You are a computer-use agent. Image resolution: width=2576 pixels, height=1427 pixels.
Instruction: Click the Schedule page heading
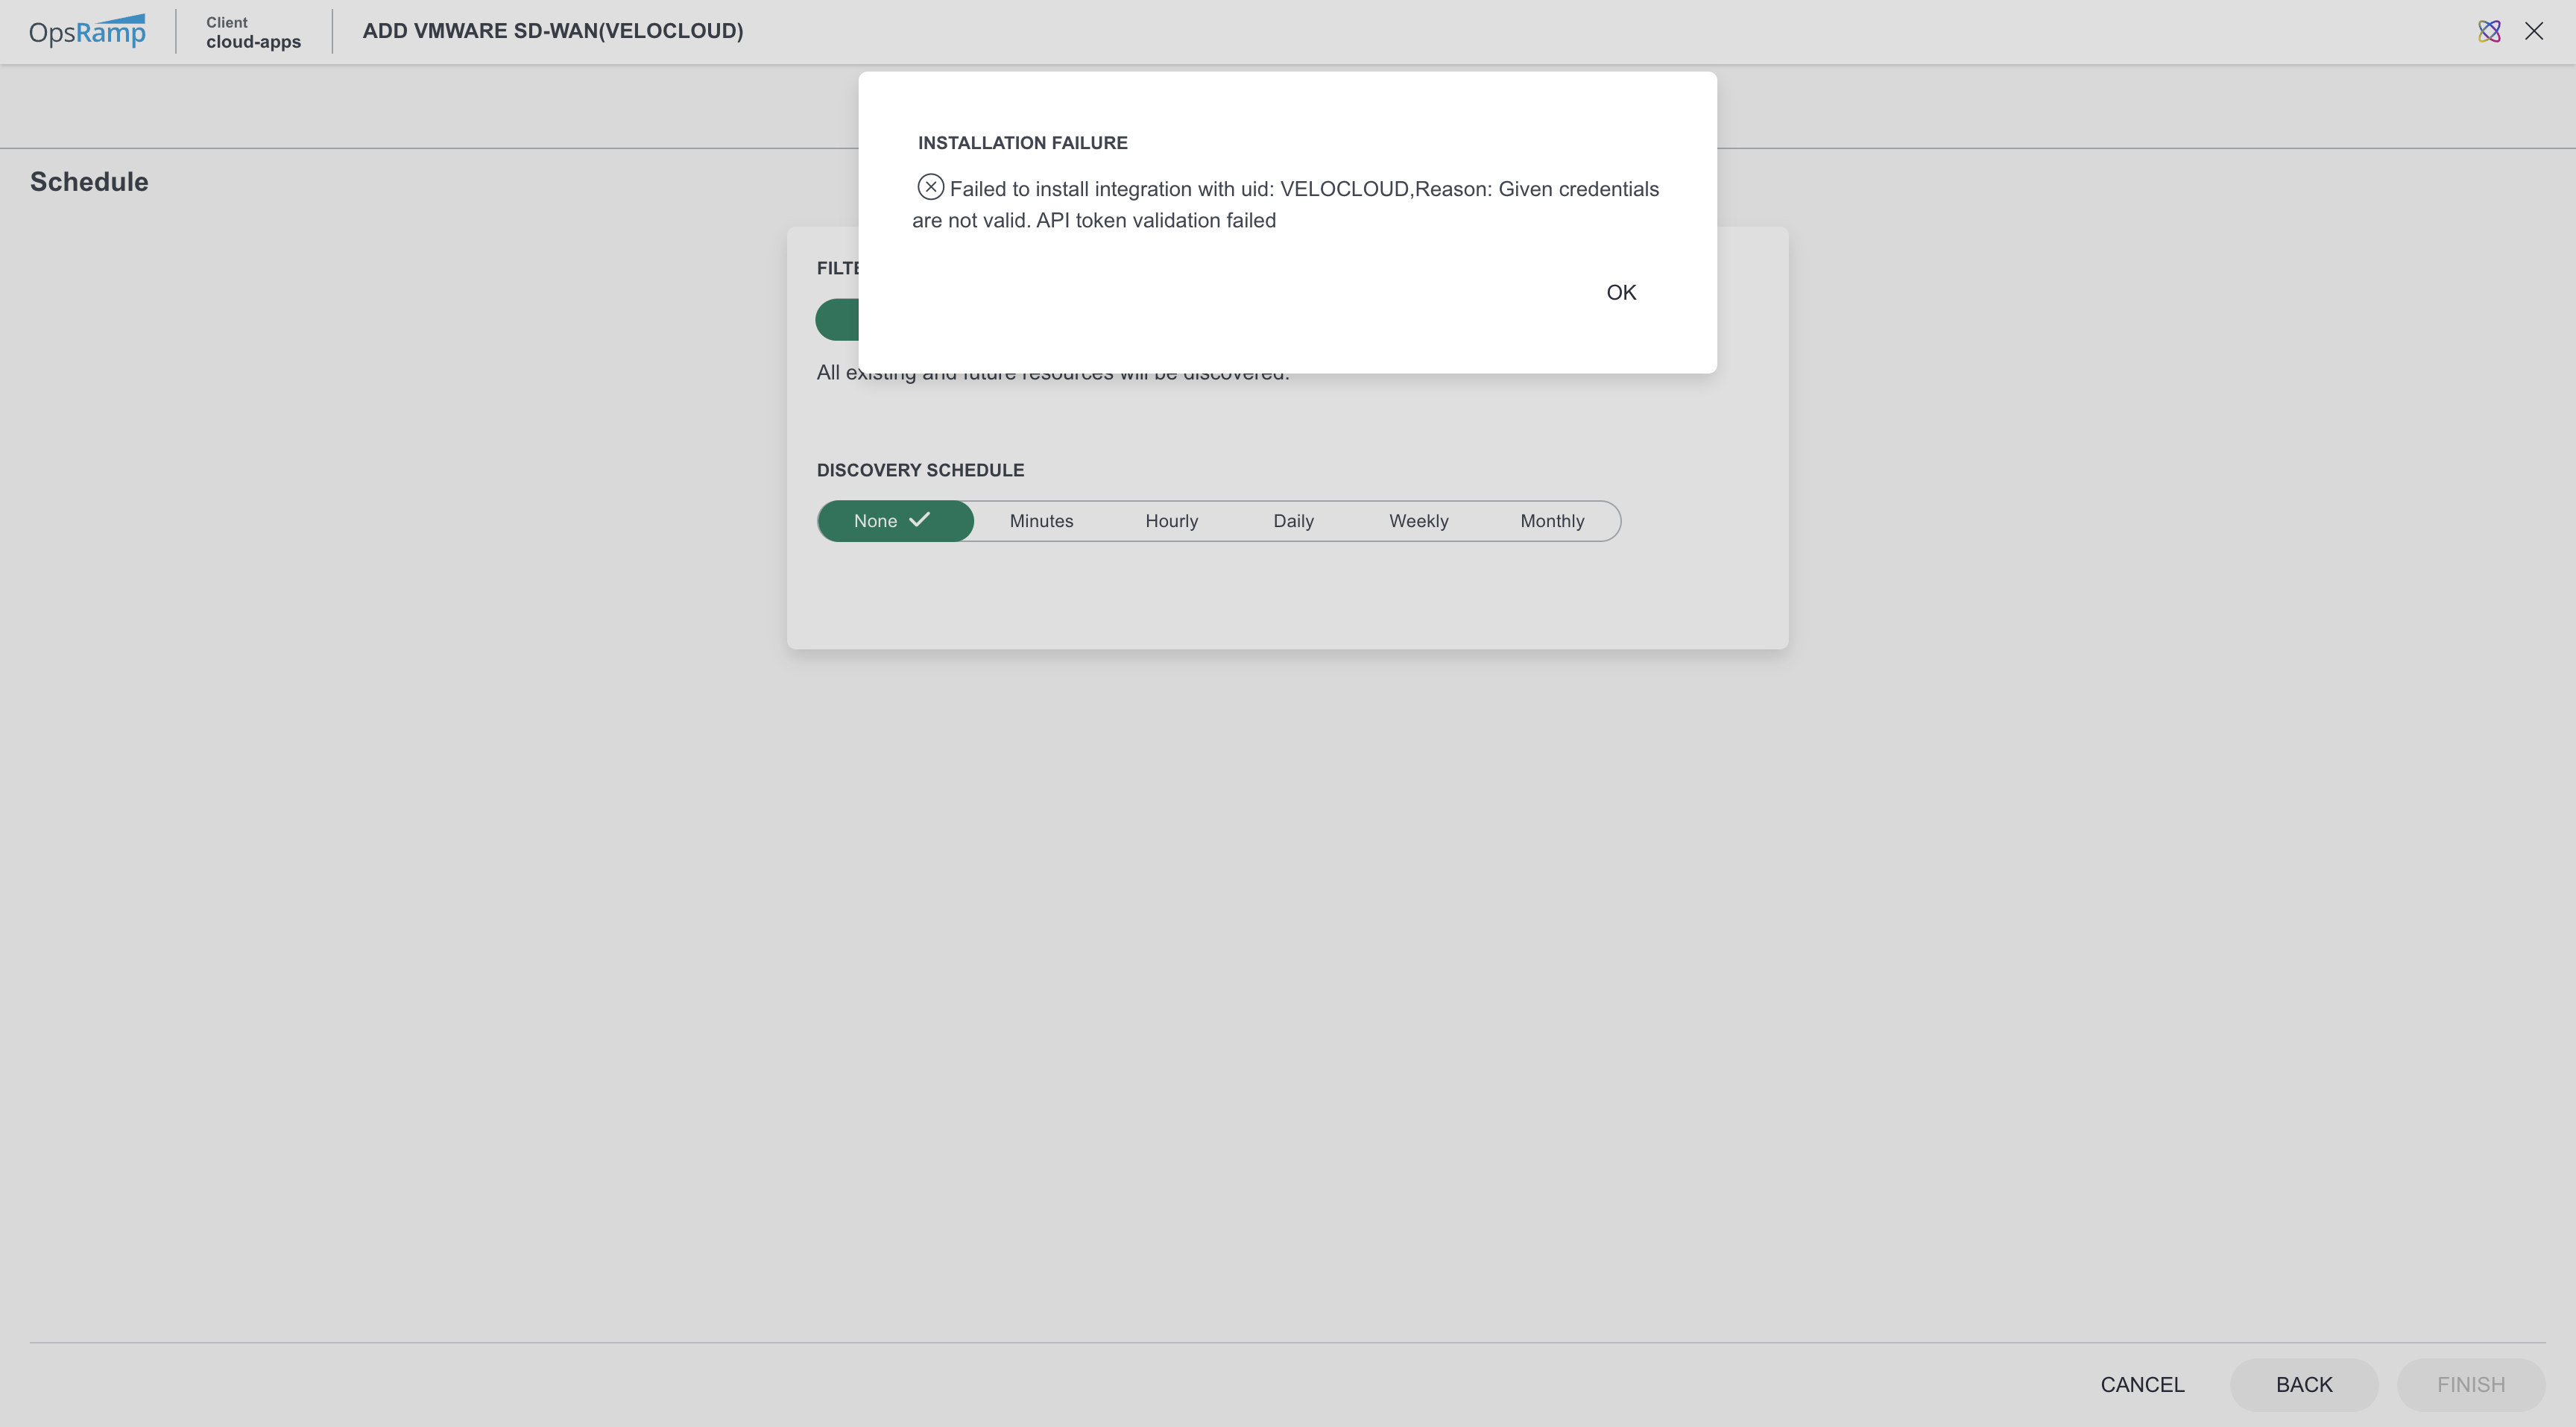click(x=89, y=182)
